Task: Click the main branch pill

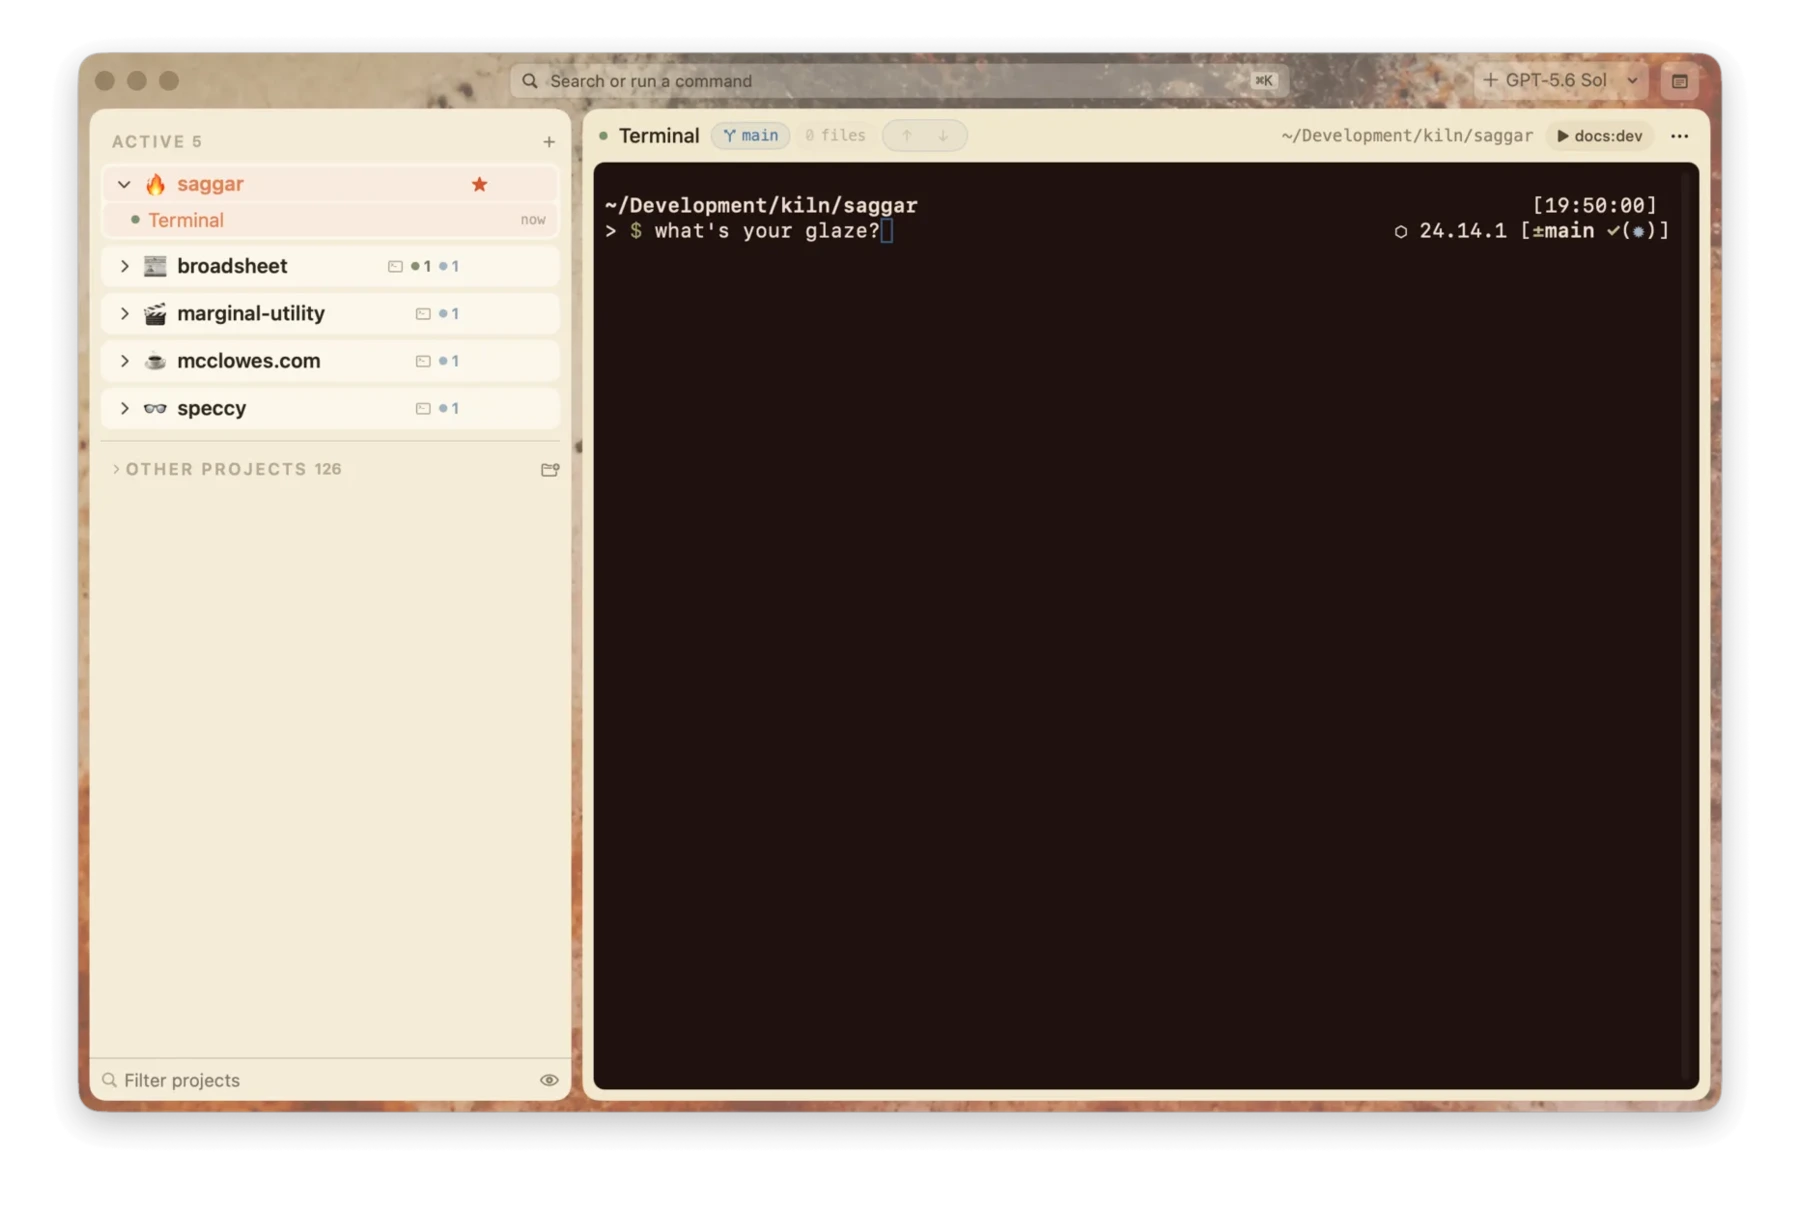Action: (x=751, y=135)
